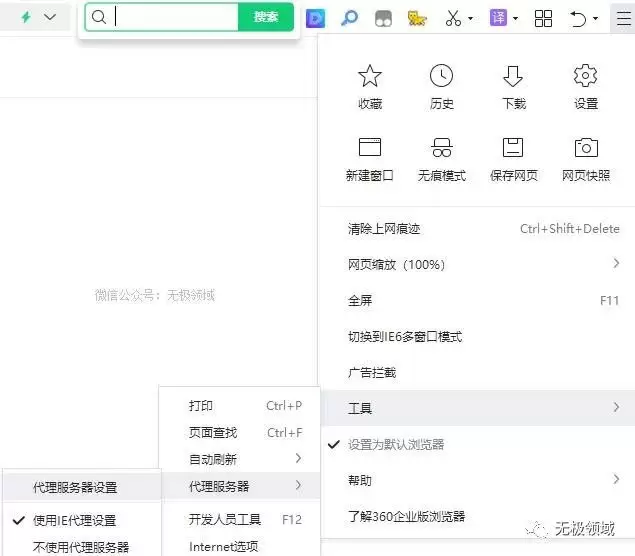The height and width of the screenshot is (556, 635).
Task: Open the blue video player extension icon
Action: click(x=315, y=18)
